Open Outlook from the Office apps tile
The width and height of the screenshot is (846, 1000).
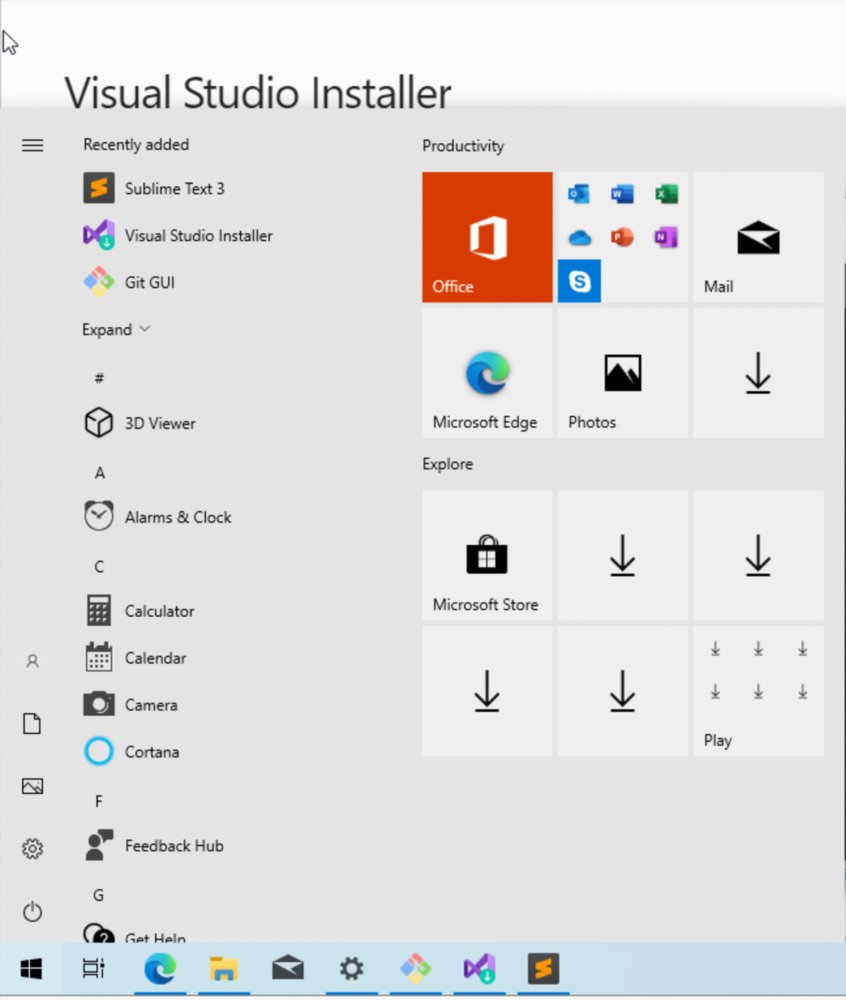point(579,193)
